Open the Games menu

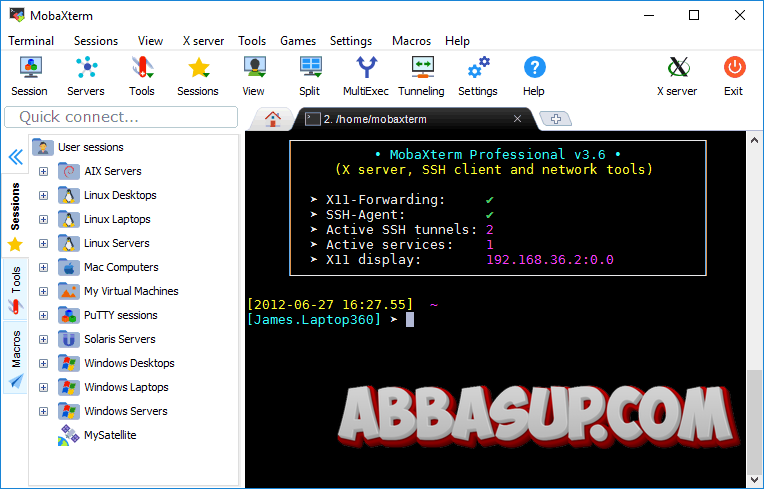point(298,41)
